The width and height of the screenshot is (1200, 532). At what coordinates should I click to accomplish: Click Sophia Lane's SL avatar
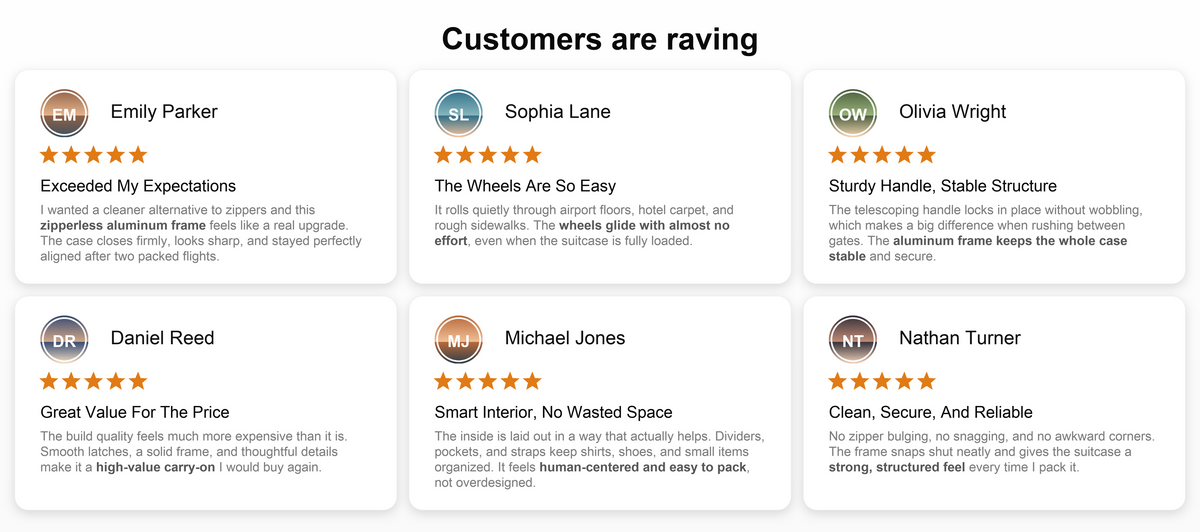[458, 113]
